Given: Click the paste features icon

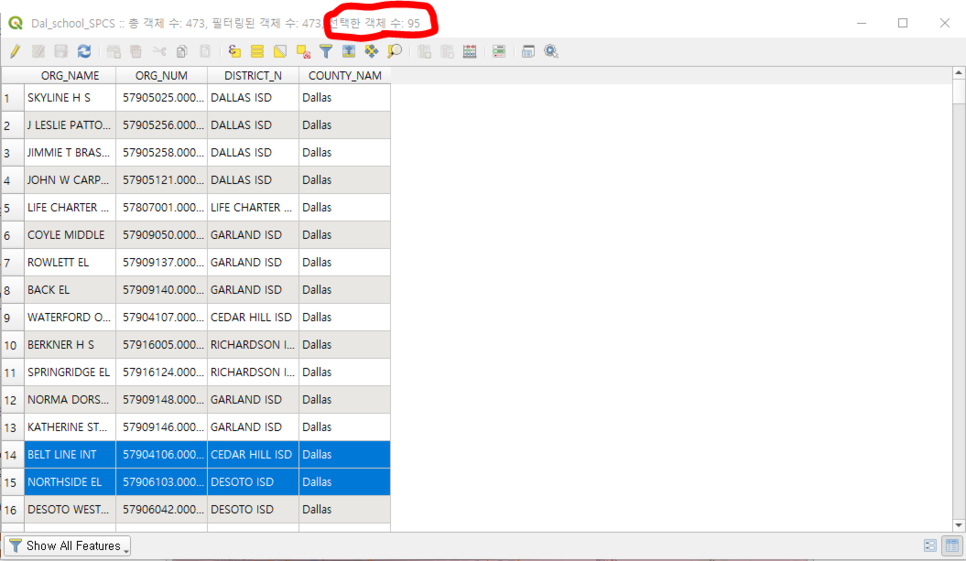Looking at the screenshot, I should point(205,52).
